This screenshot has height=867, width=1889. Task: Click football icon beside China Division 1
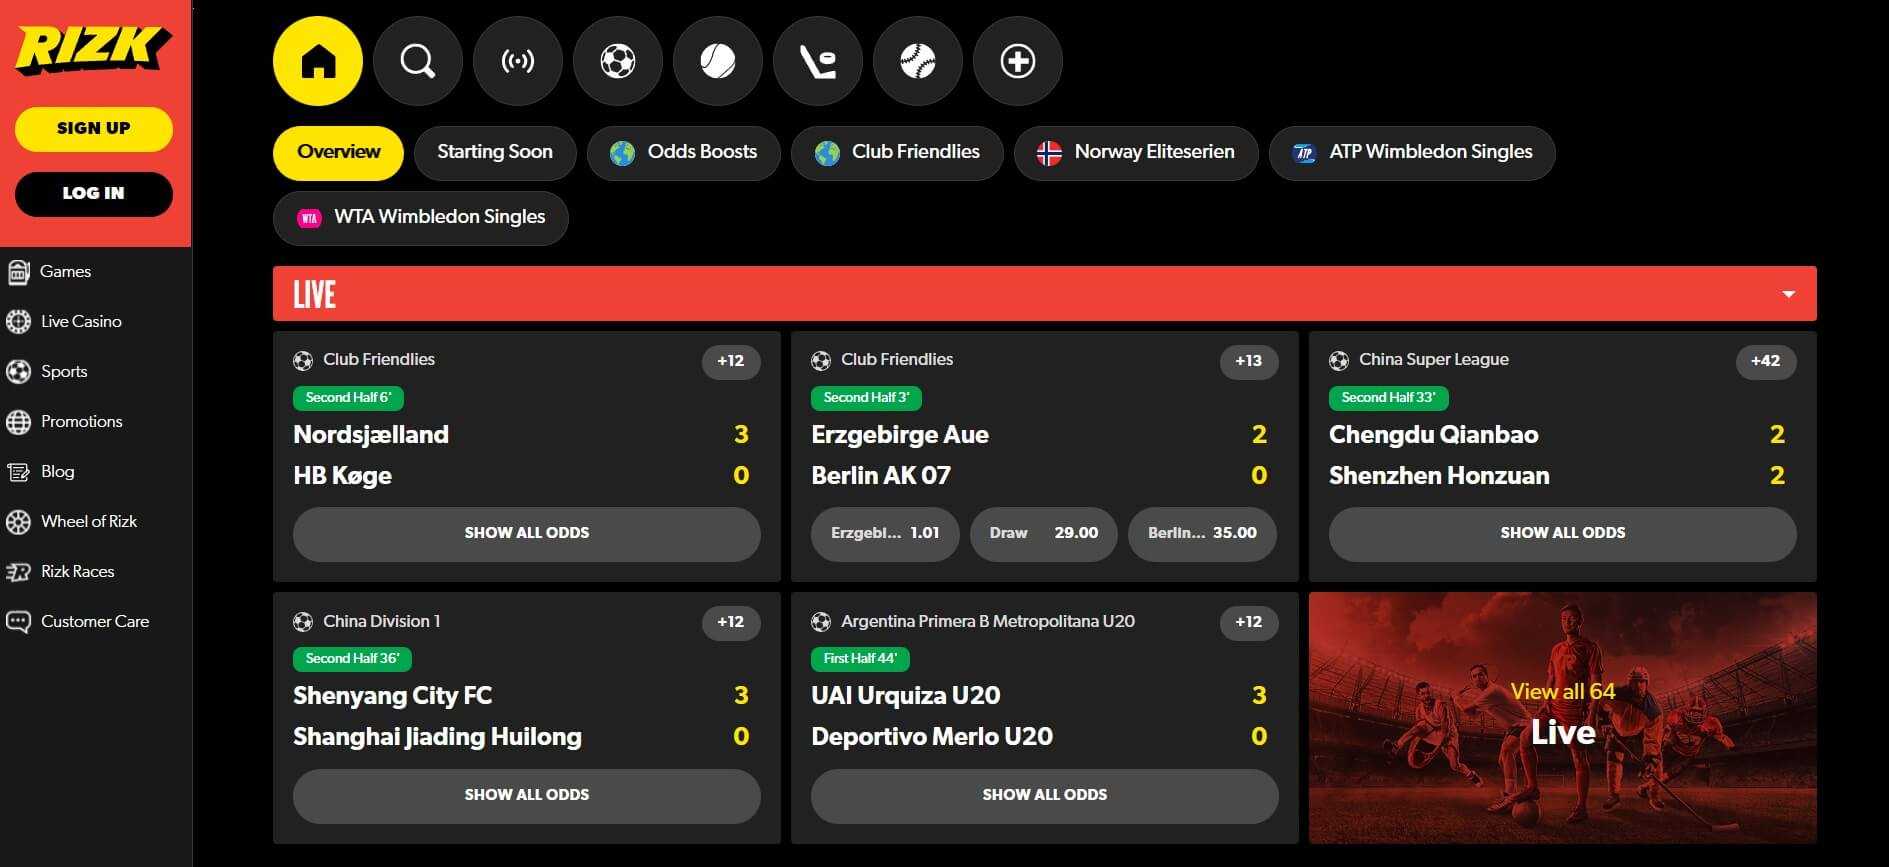pyautogui.click(x=303, y=622)
